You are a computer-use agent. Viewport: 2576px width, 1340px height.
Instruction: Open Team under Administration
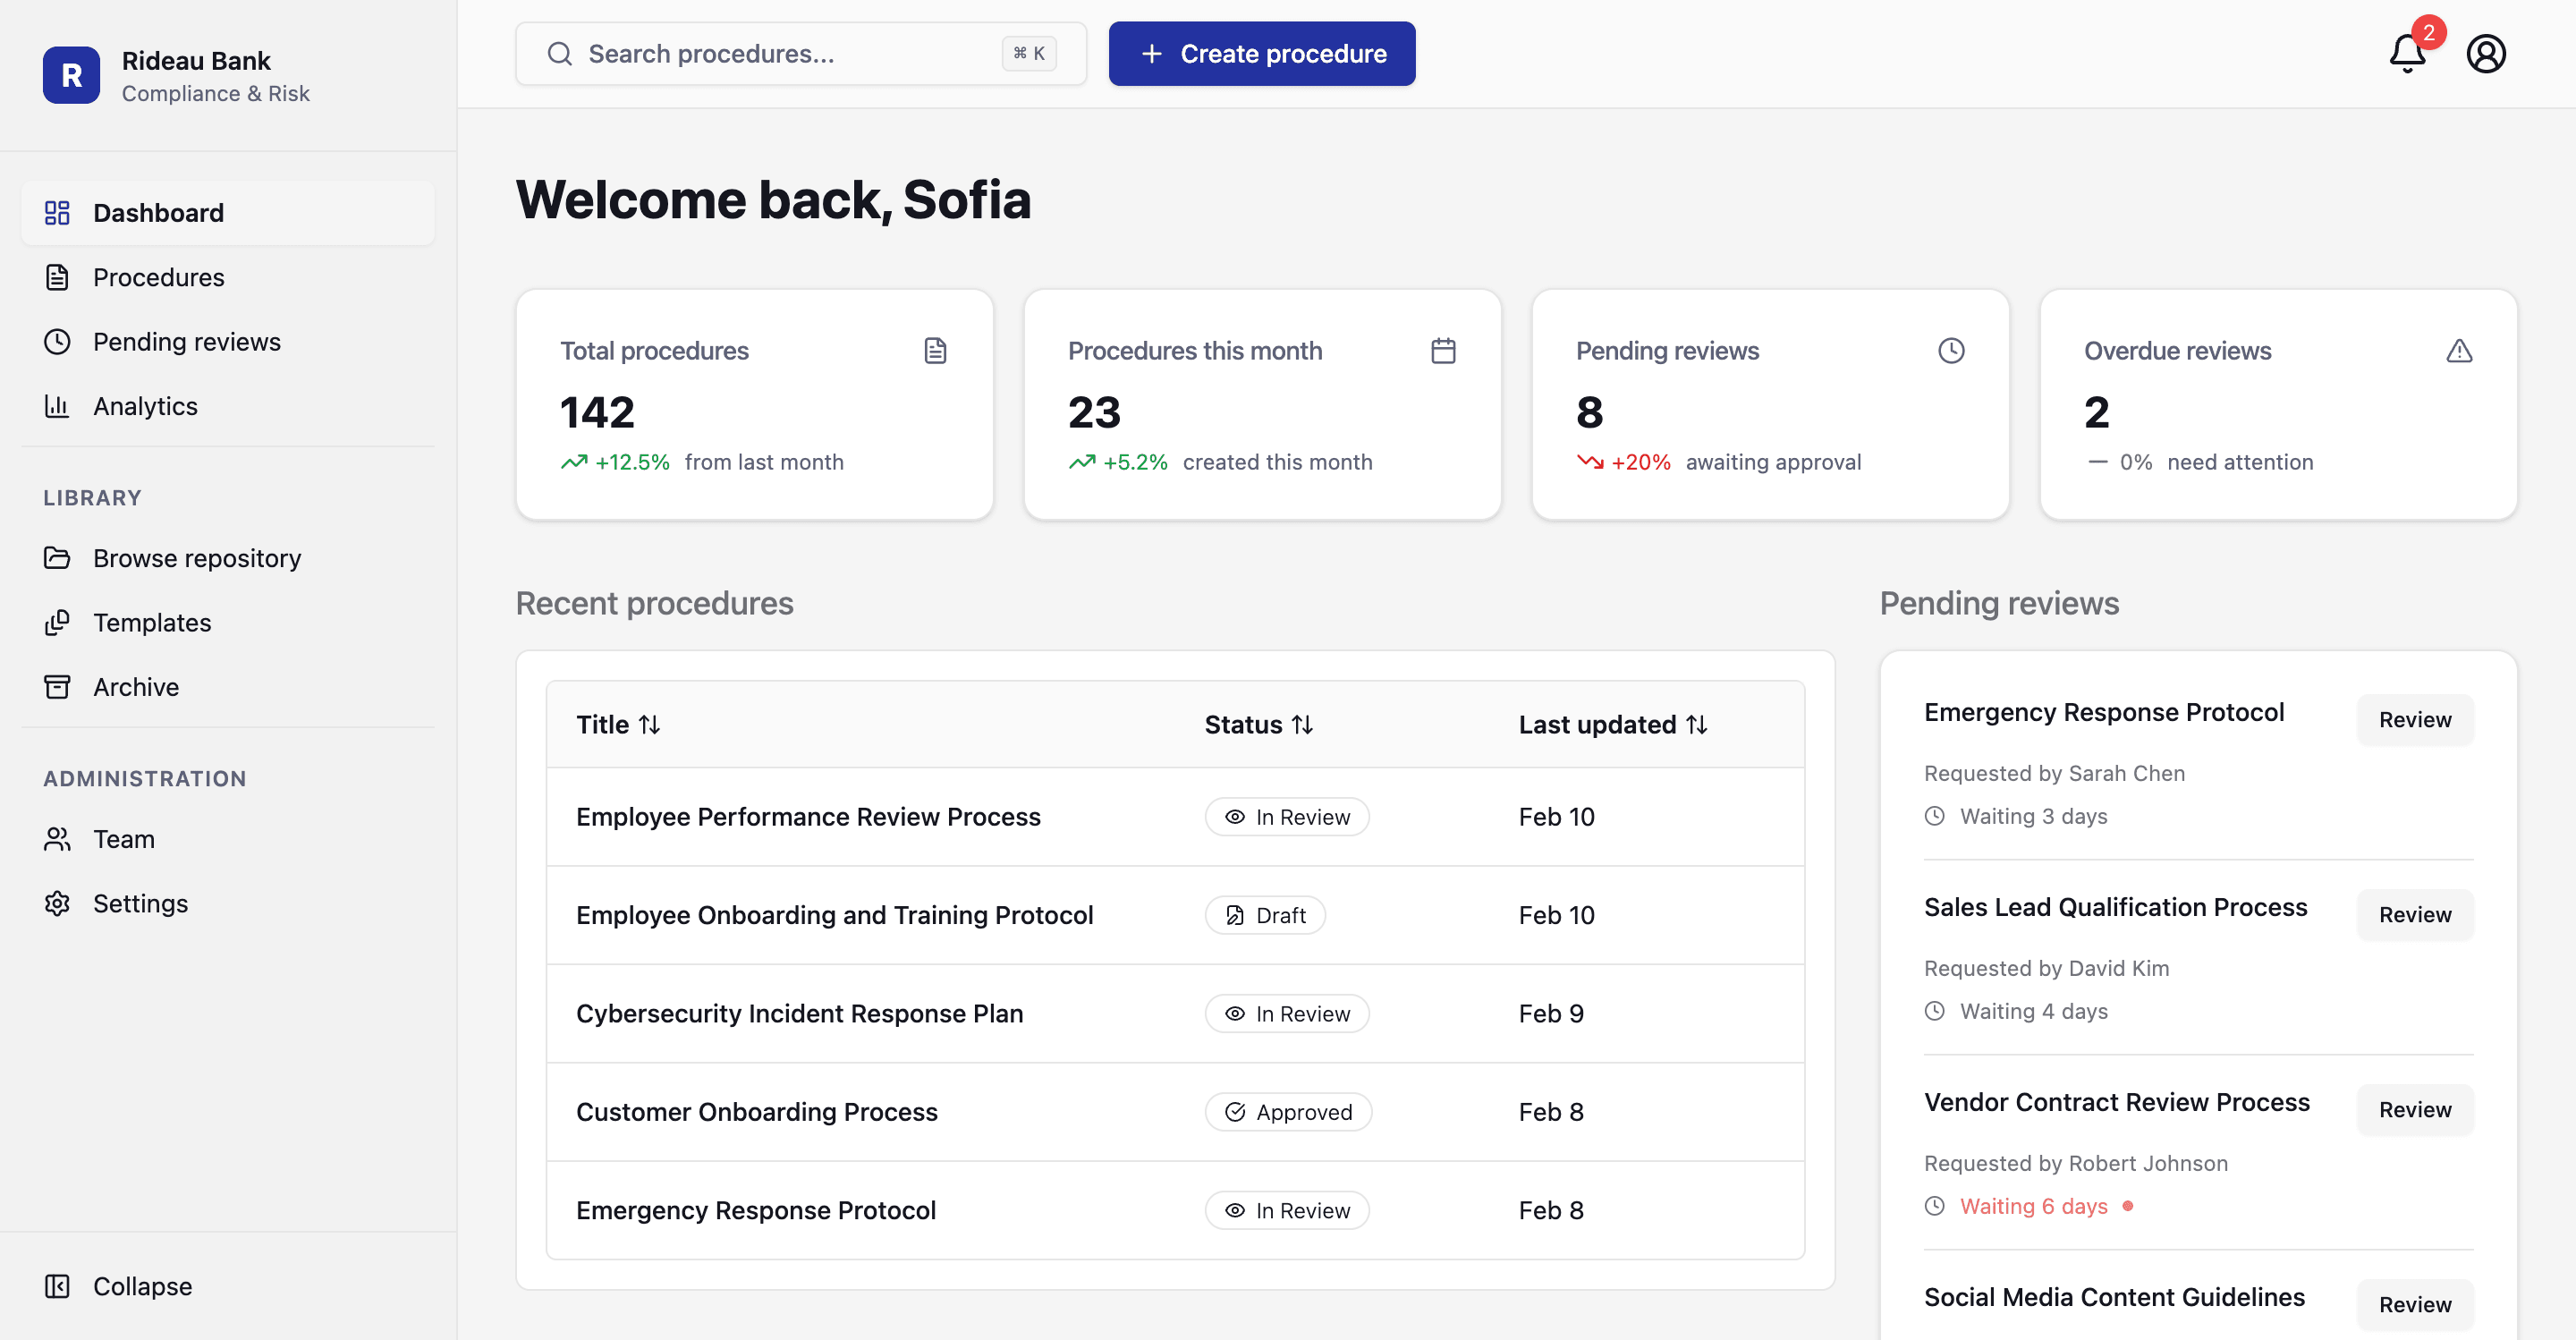[x=124, y=839]
